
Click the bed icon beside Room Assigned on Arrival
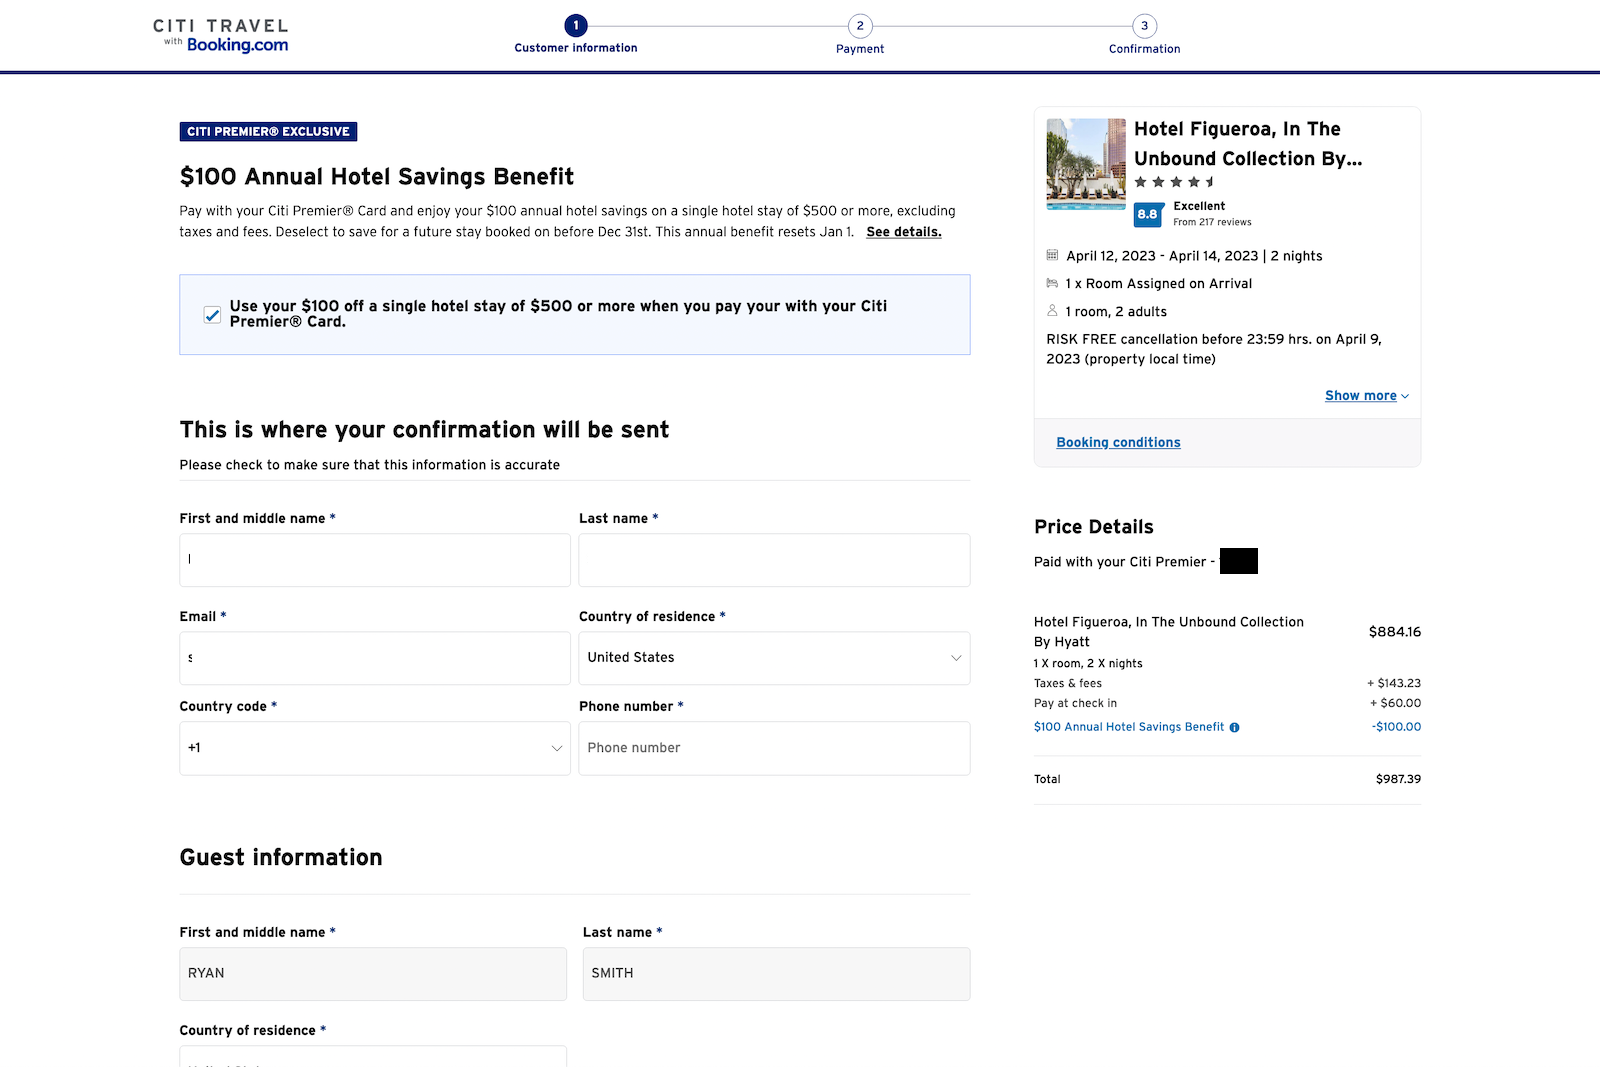(1052, 283)
